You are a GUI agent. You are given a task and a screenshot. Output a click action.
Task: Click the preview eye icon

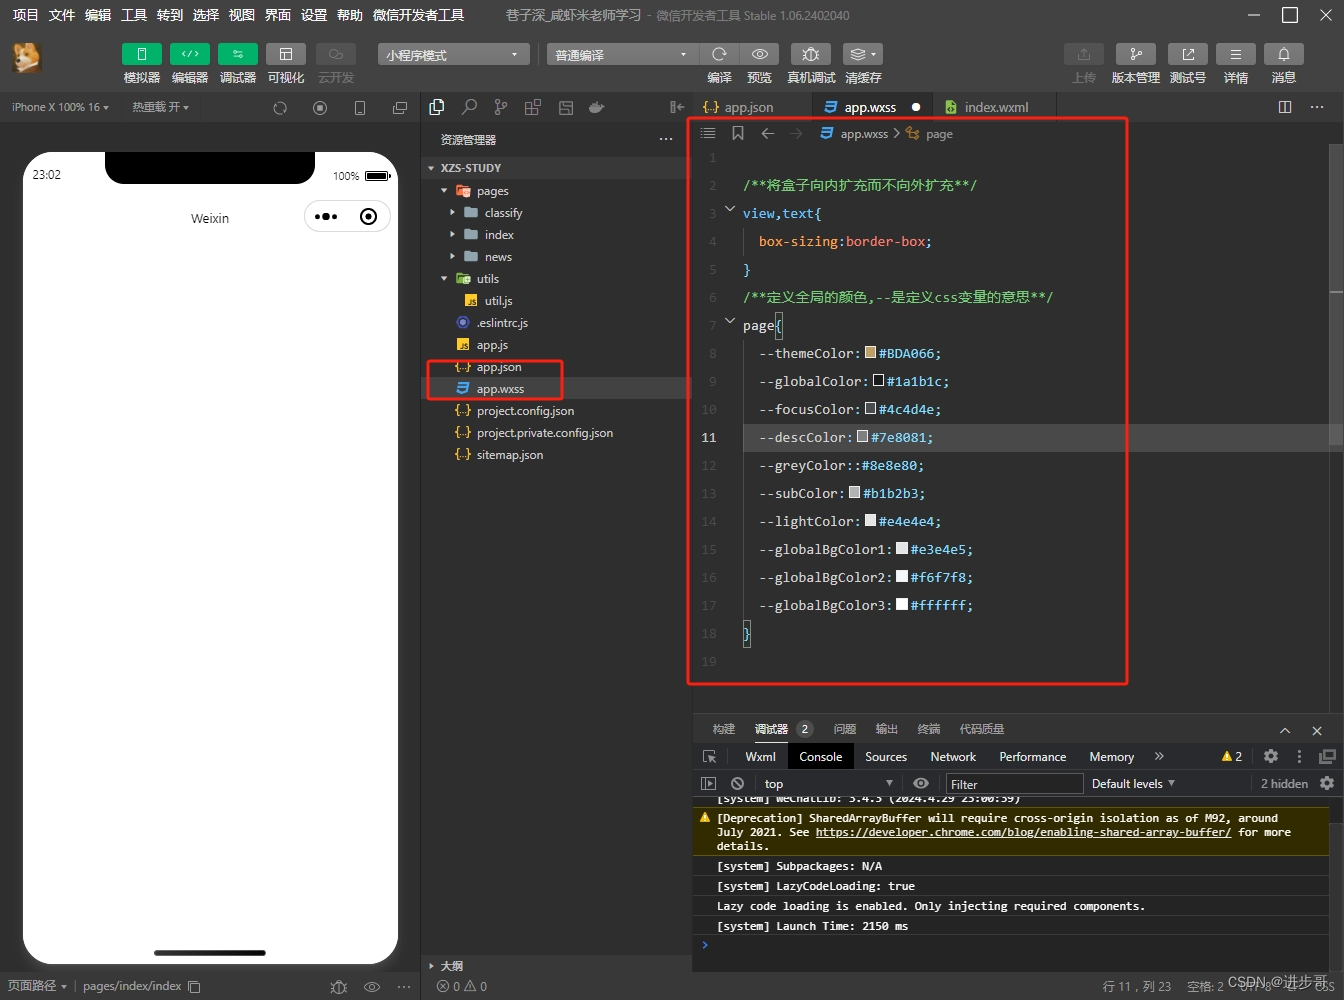[x=760, y=54]
